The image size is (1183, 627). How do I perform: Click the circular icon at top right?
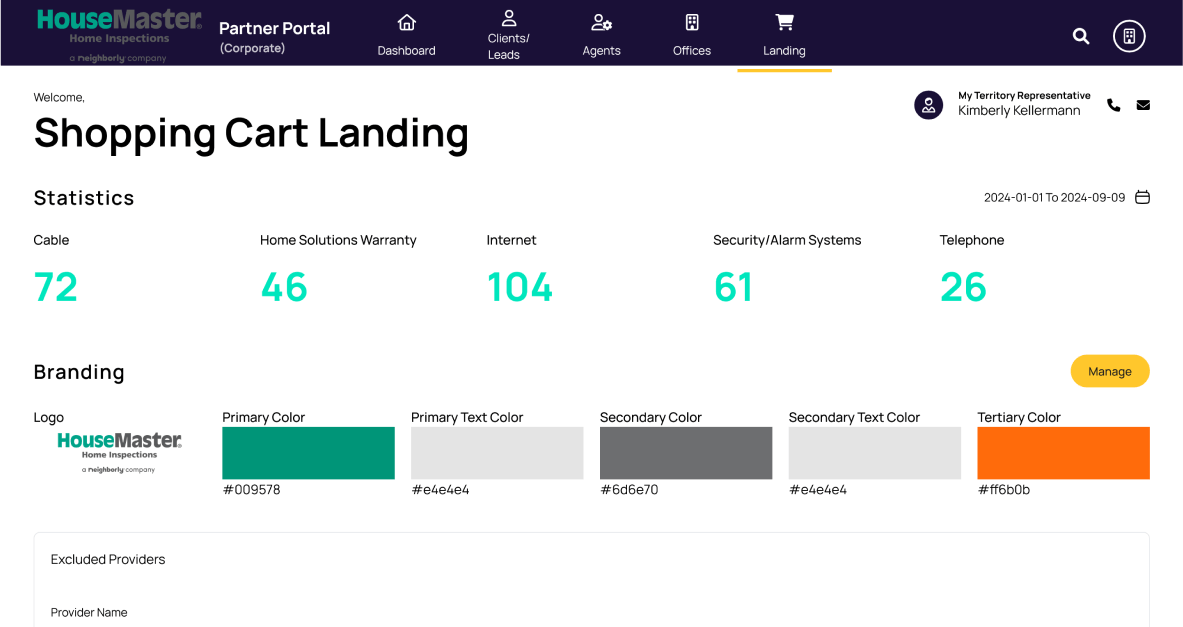pyautogui.click(x=1129, y=35)
